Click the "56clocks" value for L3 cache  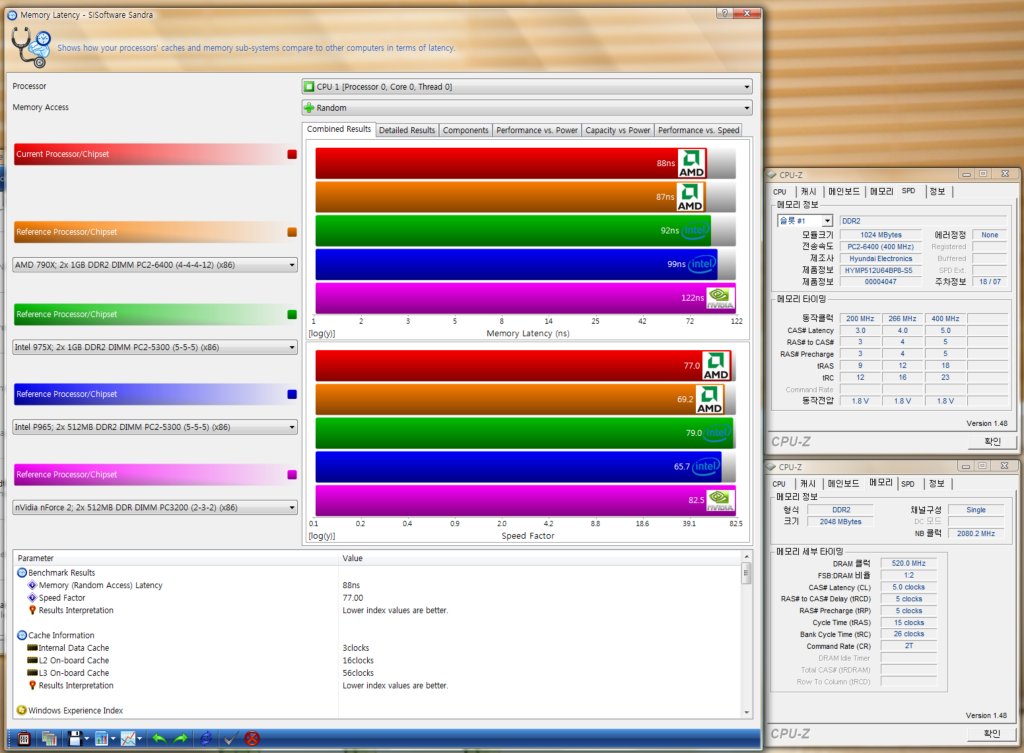pos(358,673)
